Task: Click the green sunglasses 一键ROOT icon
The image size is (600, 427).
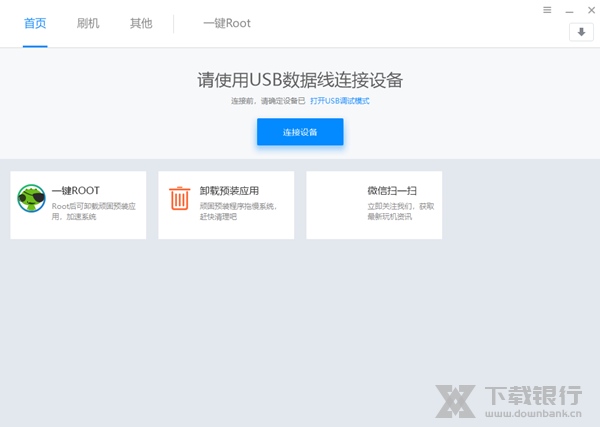Action: 32,198
